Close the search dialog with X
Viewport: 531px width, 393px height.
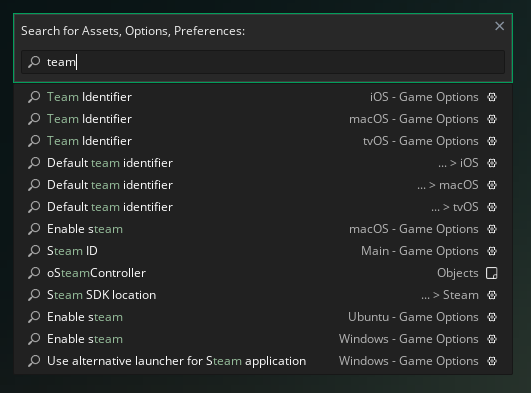(500, 26)
